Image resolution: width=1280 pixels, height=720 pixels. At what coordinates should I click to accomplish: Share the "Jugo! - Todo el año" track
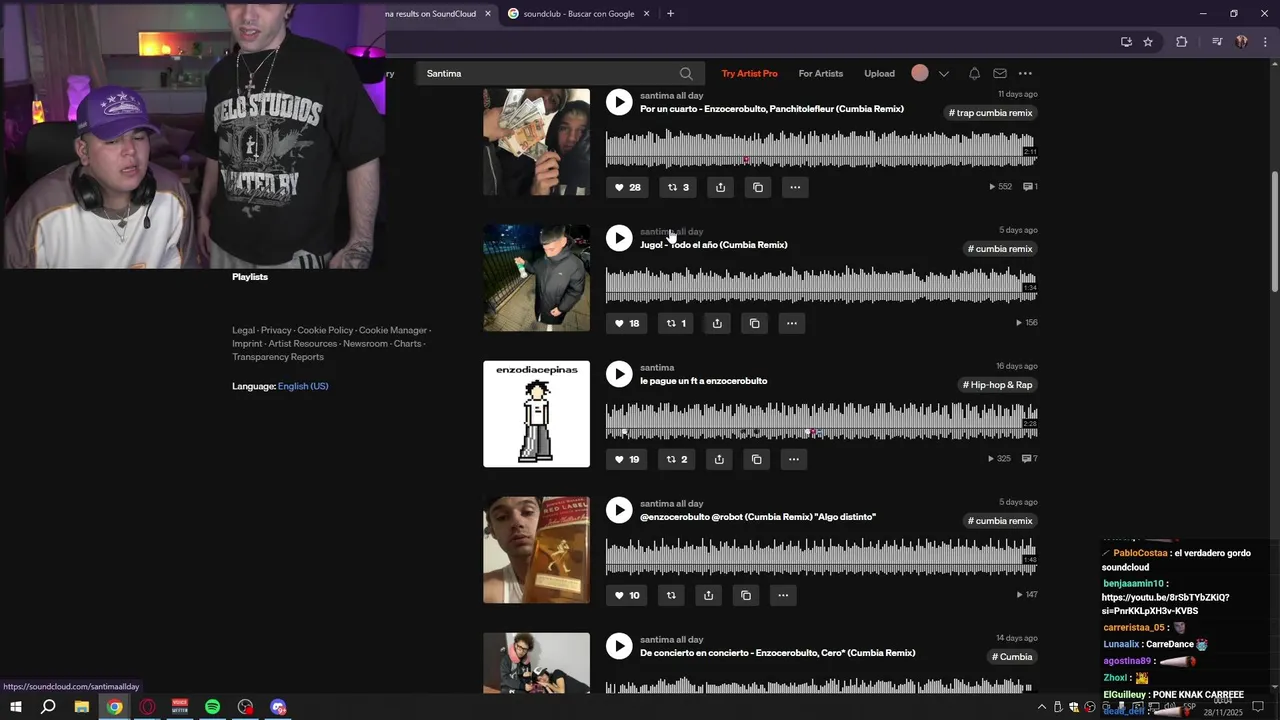717,323
